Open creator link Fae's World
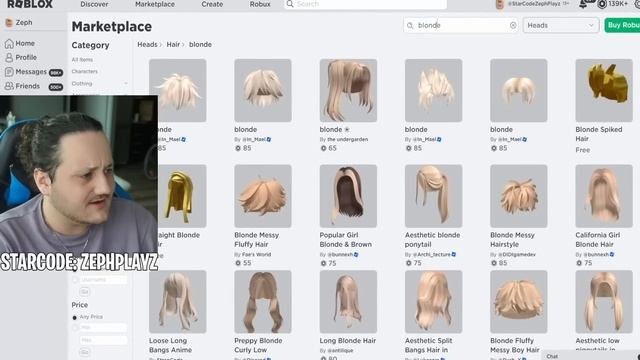 256,254
